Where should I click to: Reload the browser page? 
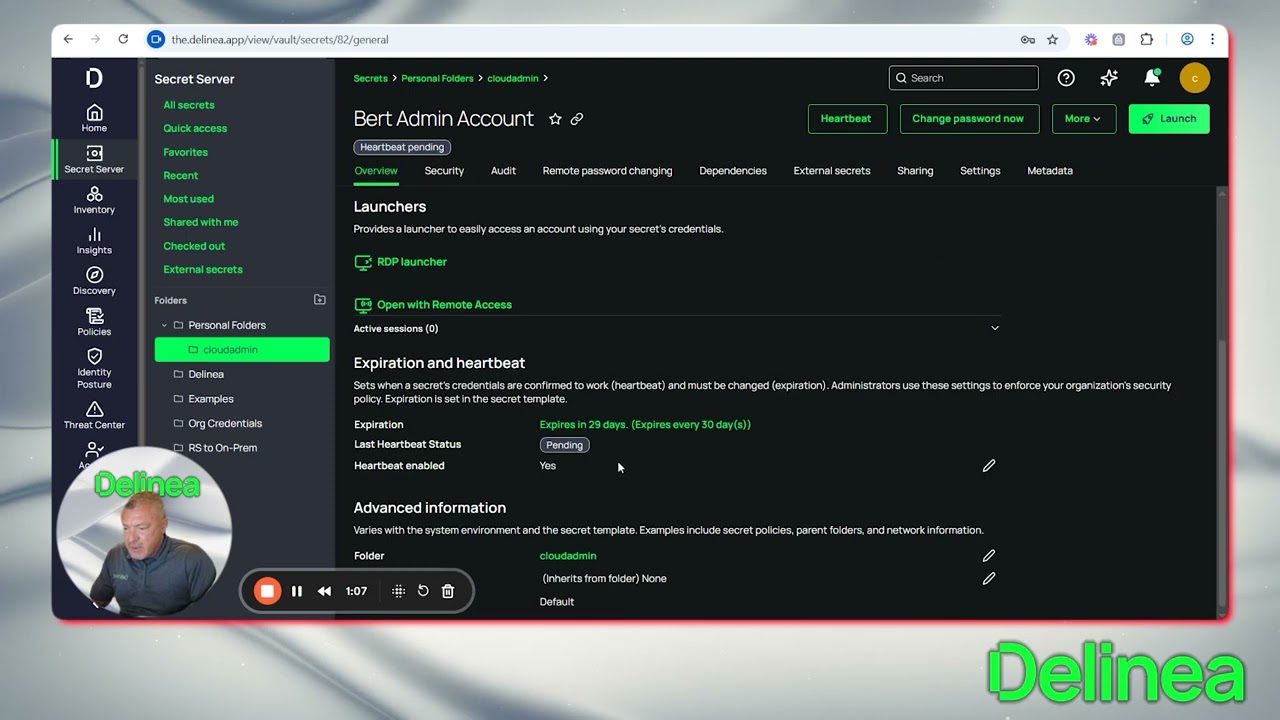click(x=123, y=40)
